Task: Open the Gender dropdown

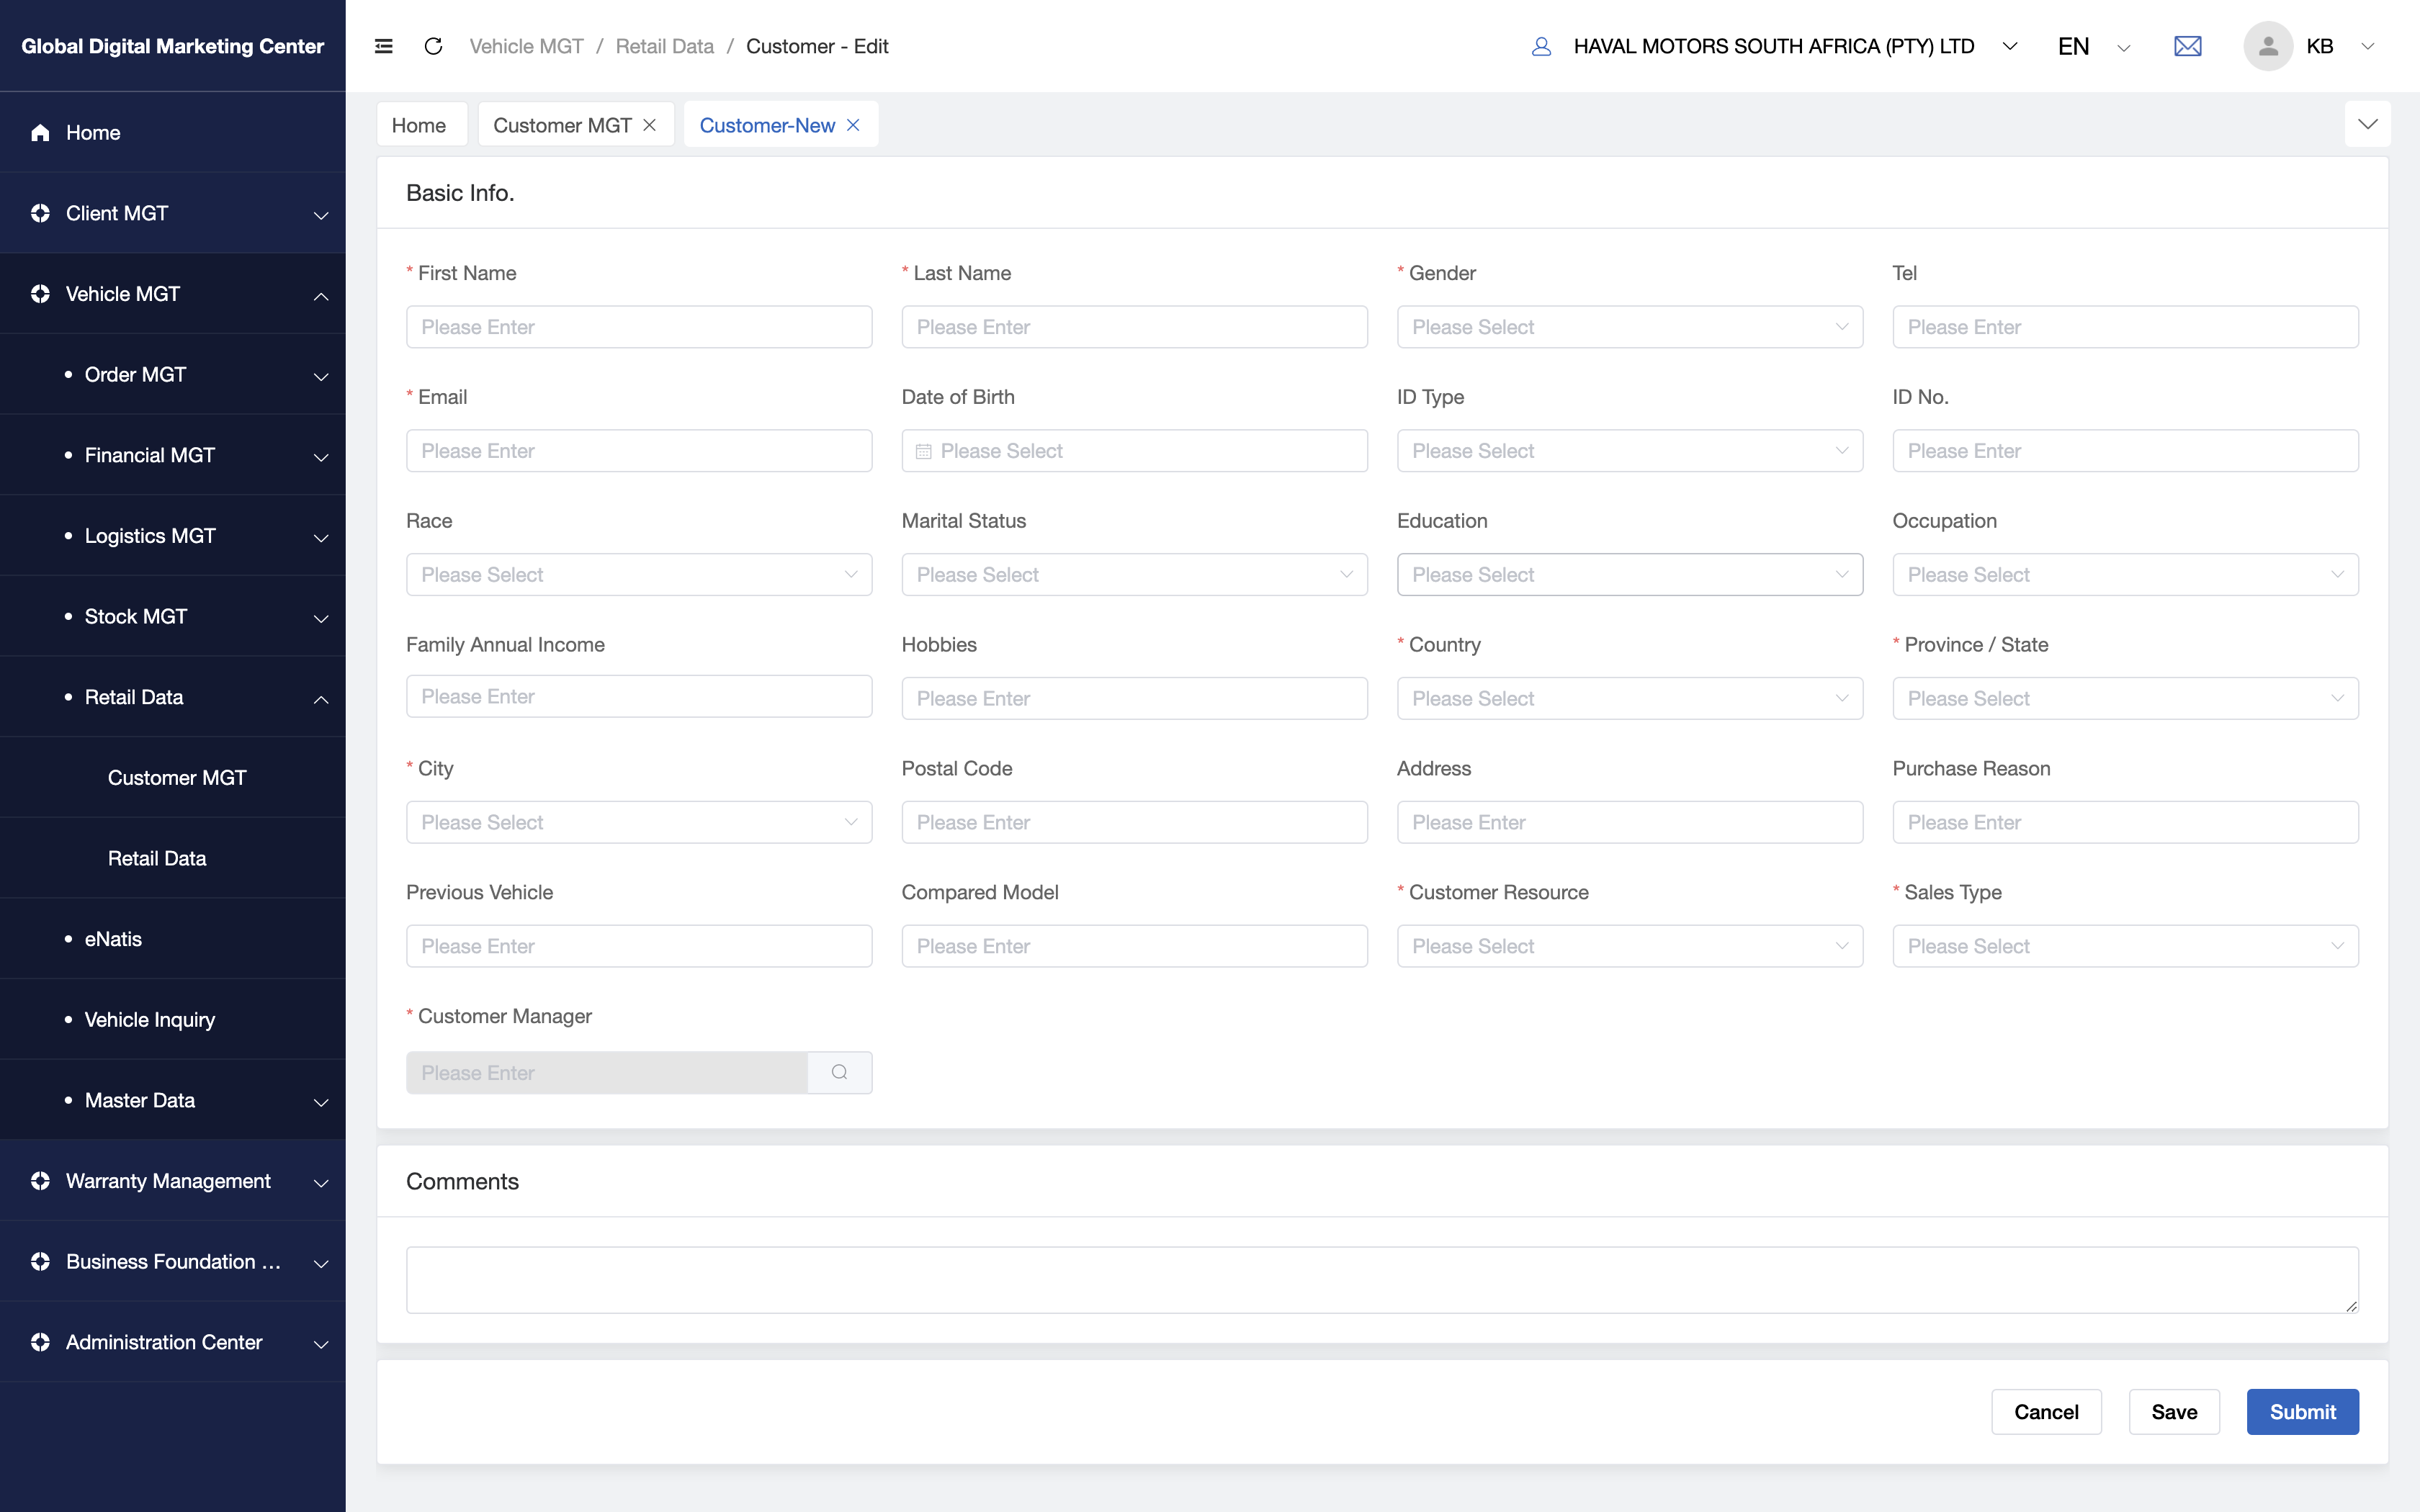Action: 1630,327
